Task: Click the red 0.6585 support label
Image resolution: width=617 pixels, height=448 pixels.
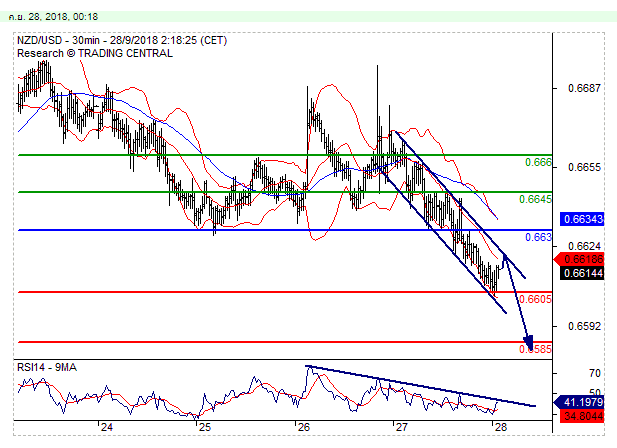Action: pos(535,349)
